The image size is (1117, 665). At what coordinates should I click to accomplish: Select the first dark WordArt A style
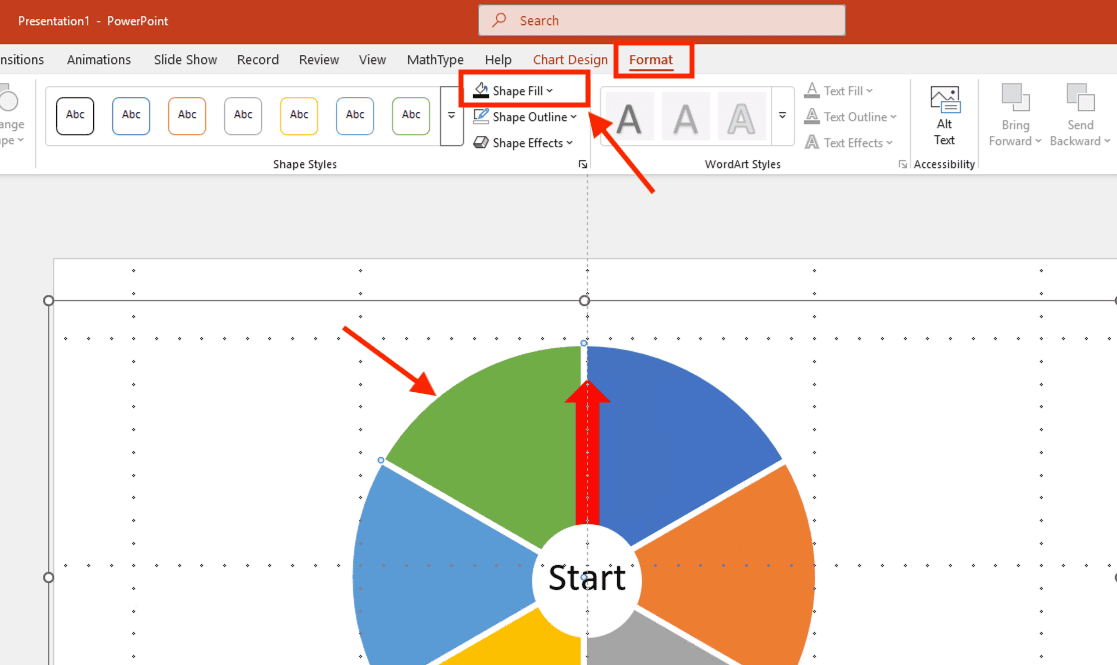(x=629, y=117)
